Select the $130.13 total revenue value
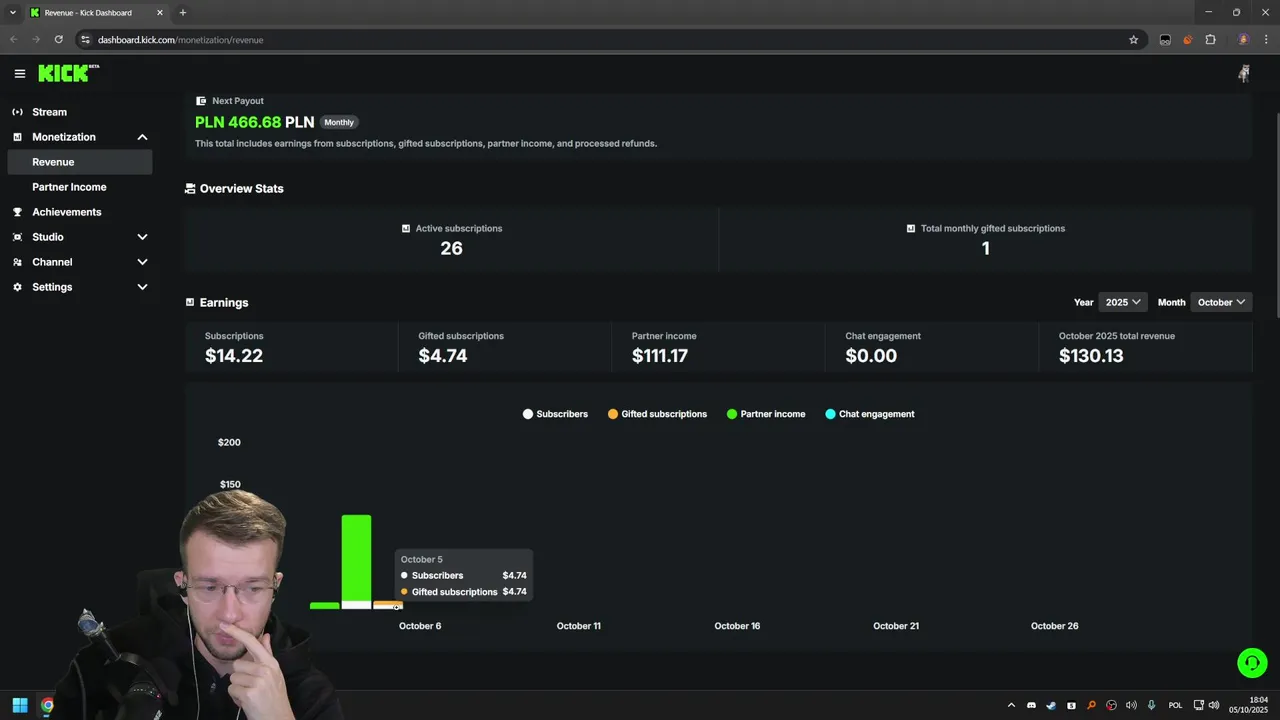Viewport: 1280px width, 720px height. tap(1091, 355)
